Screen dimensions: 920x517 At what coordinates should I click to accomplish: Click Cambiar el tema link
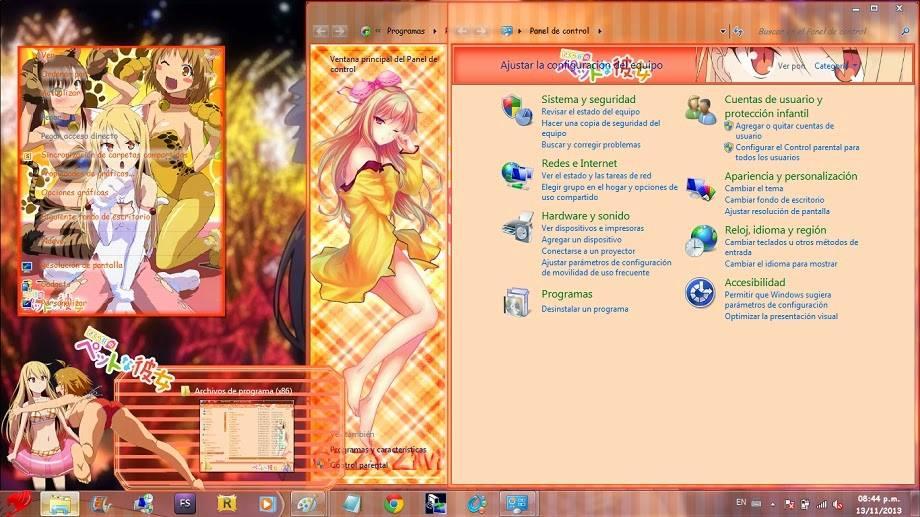click(753, 188)
